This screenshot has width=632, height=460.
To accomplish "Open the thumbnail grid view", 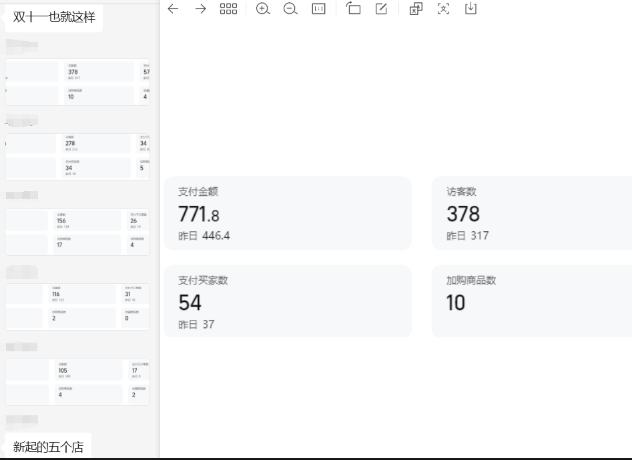I will click(228, 9).
